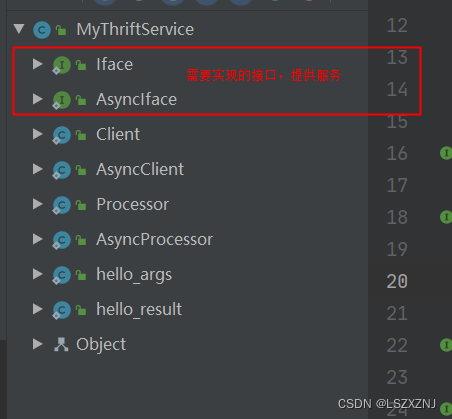Expand the AsyncIface node arrow
This screenshot has width=452, height=419.
point(38,99)
